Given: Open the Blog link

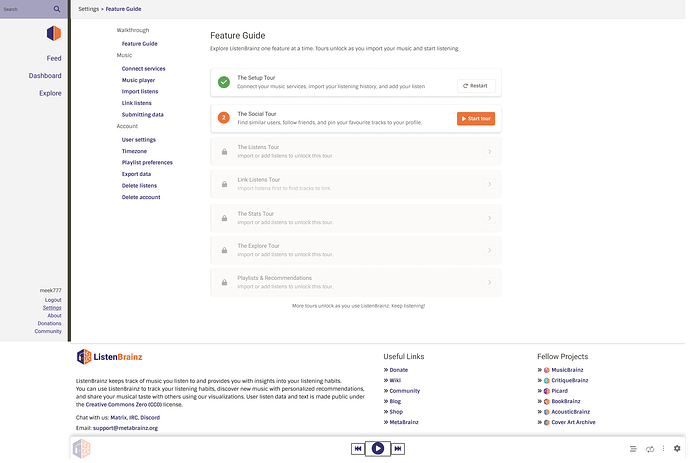Looking at the screenshot, I should tap(395, 401).
